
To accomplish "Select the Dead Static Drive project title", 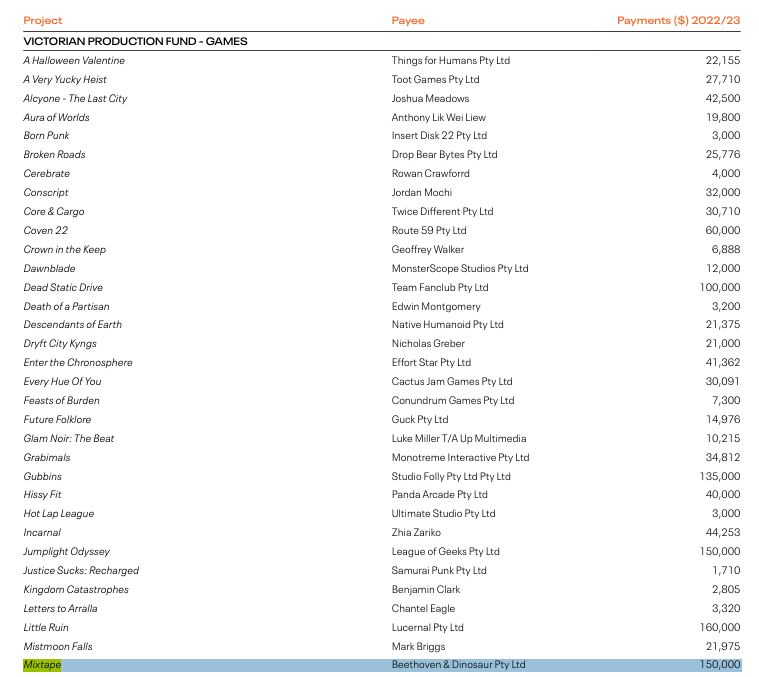I will pos(63,287).
